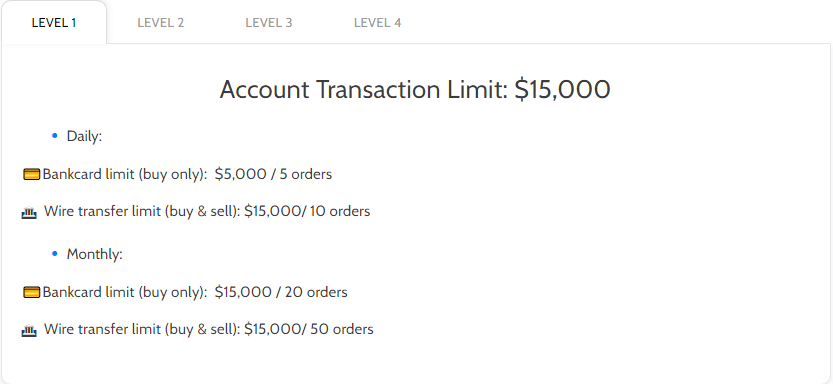This screenshot has width=833, height=384.
Task: Click the monthly bankcard credit card icon
Action: (x=32, y=292)
